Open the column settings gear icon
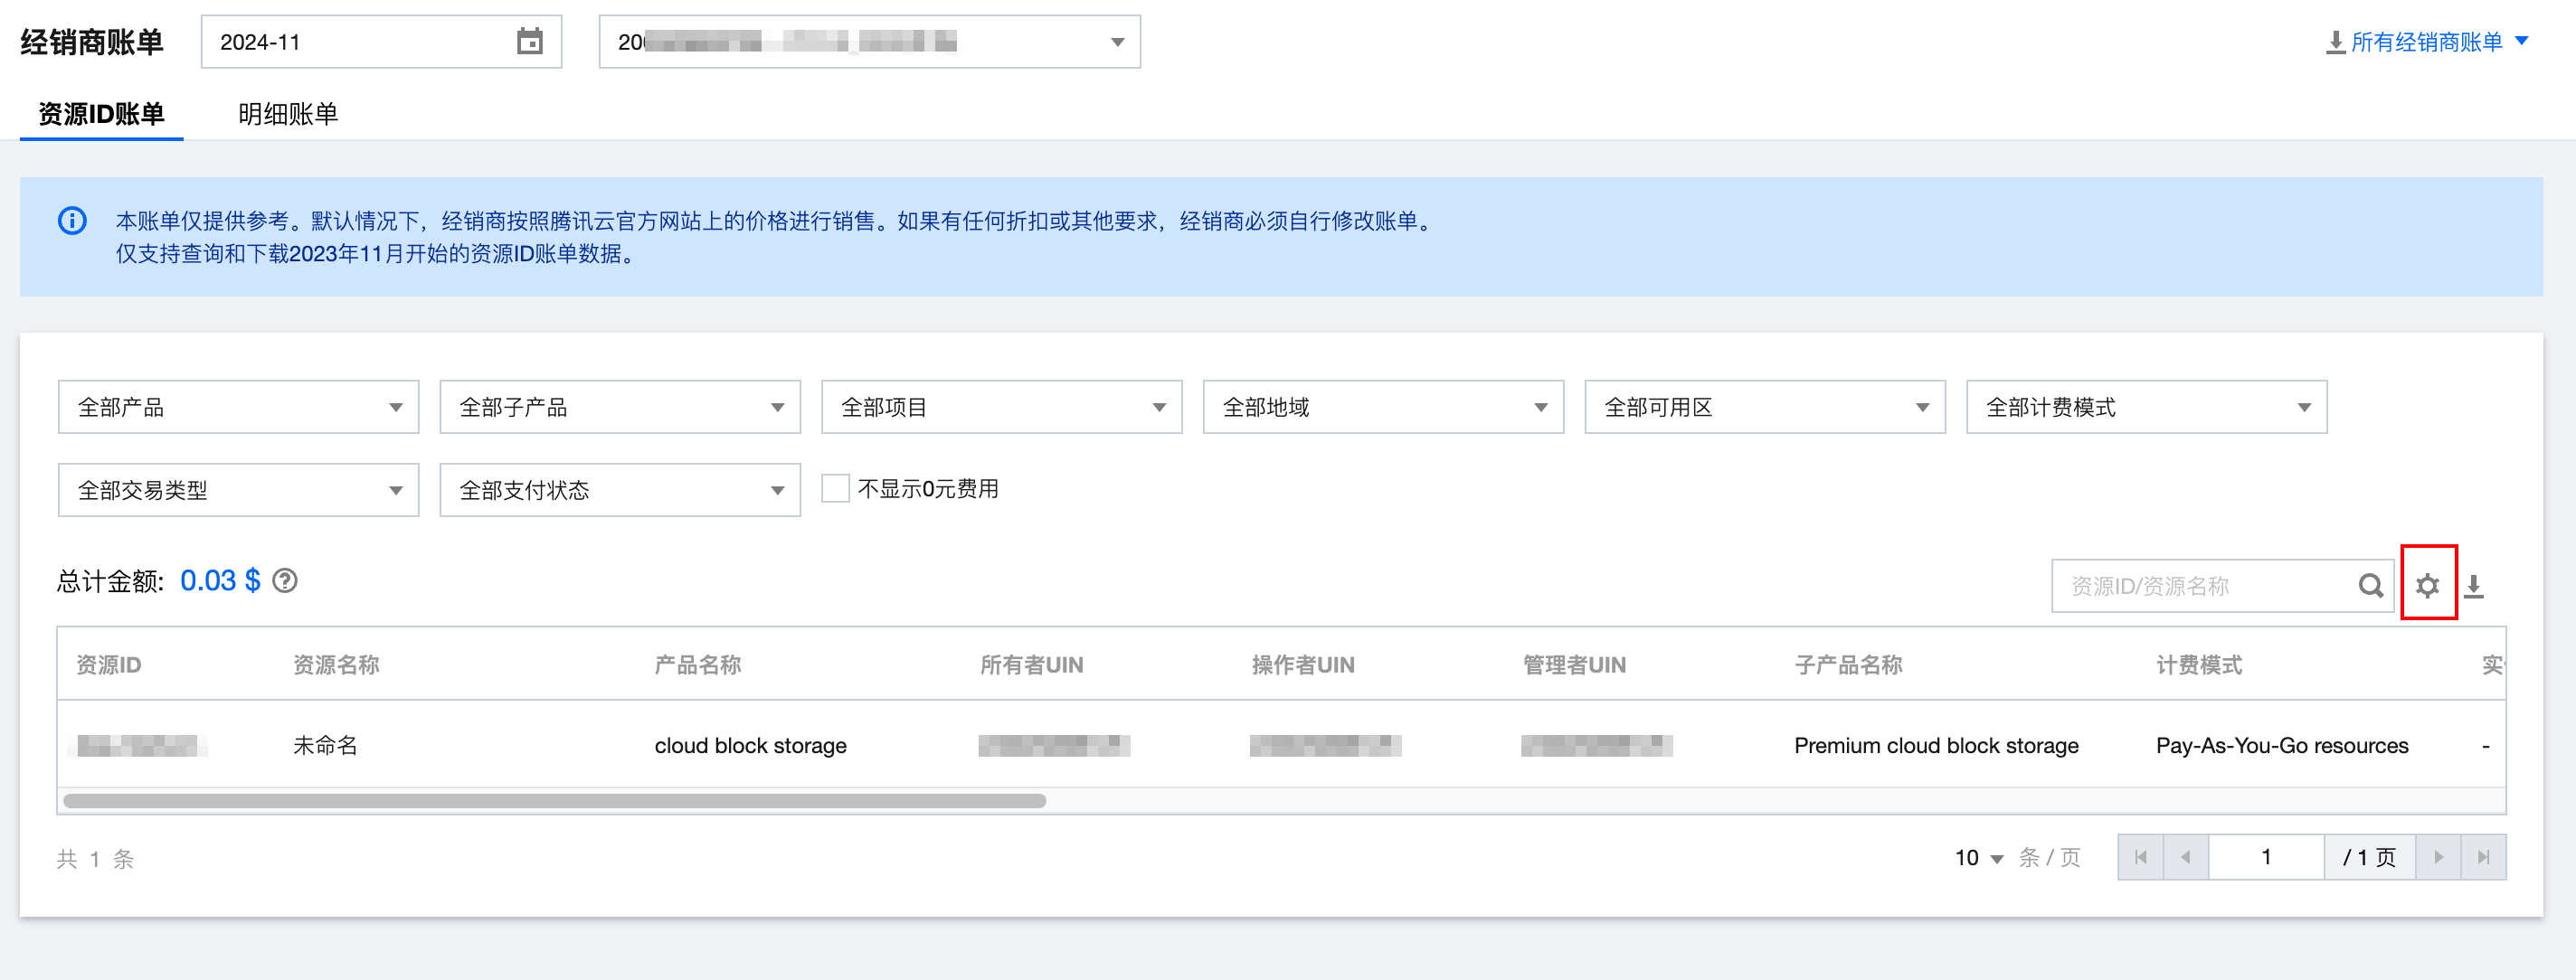 point(2427,585)
